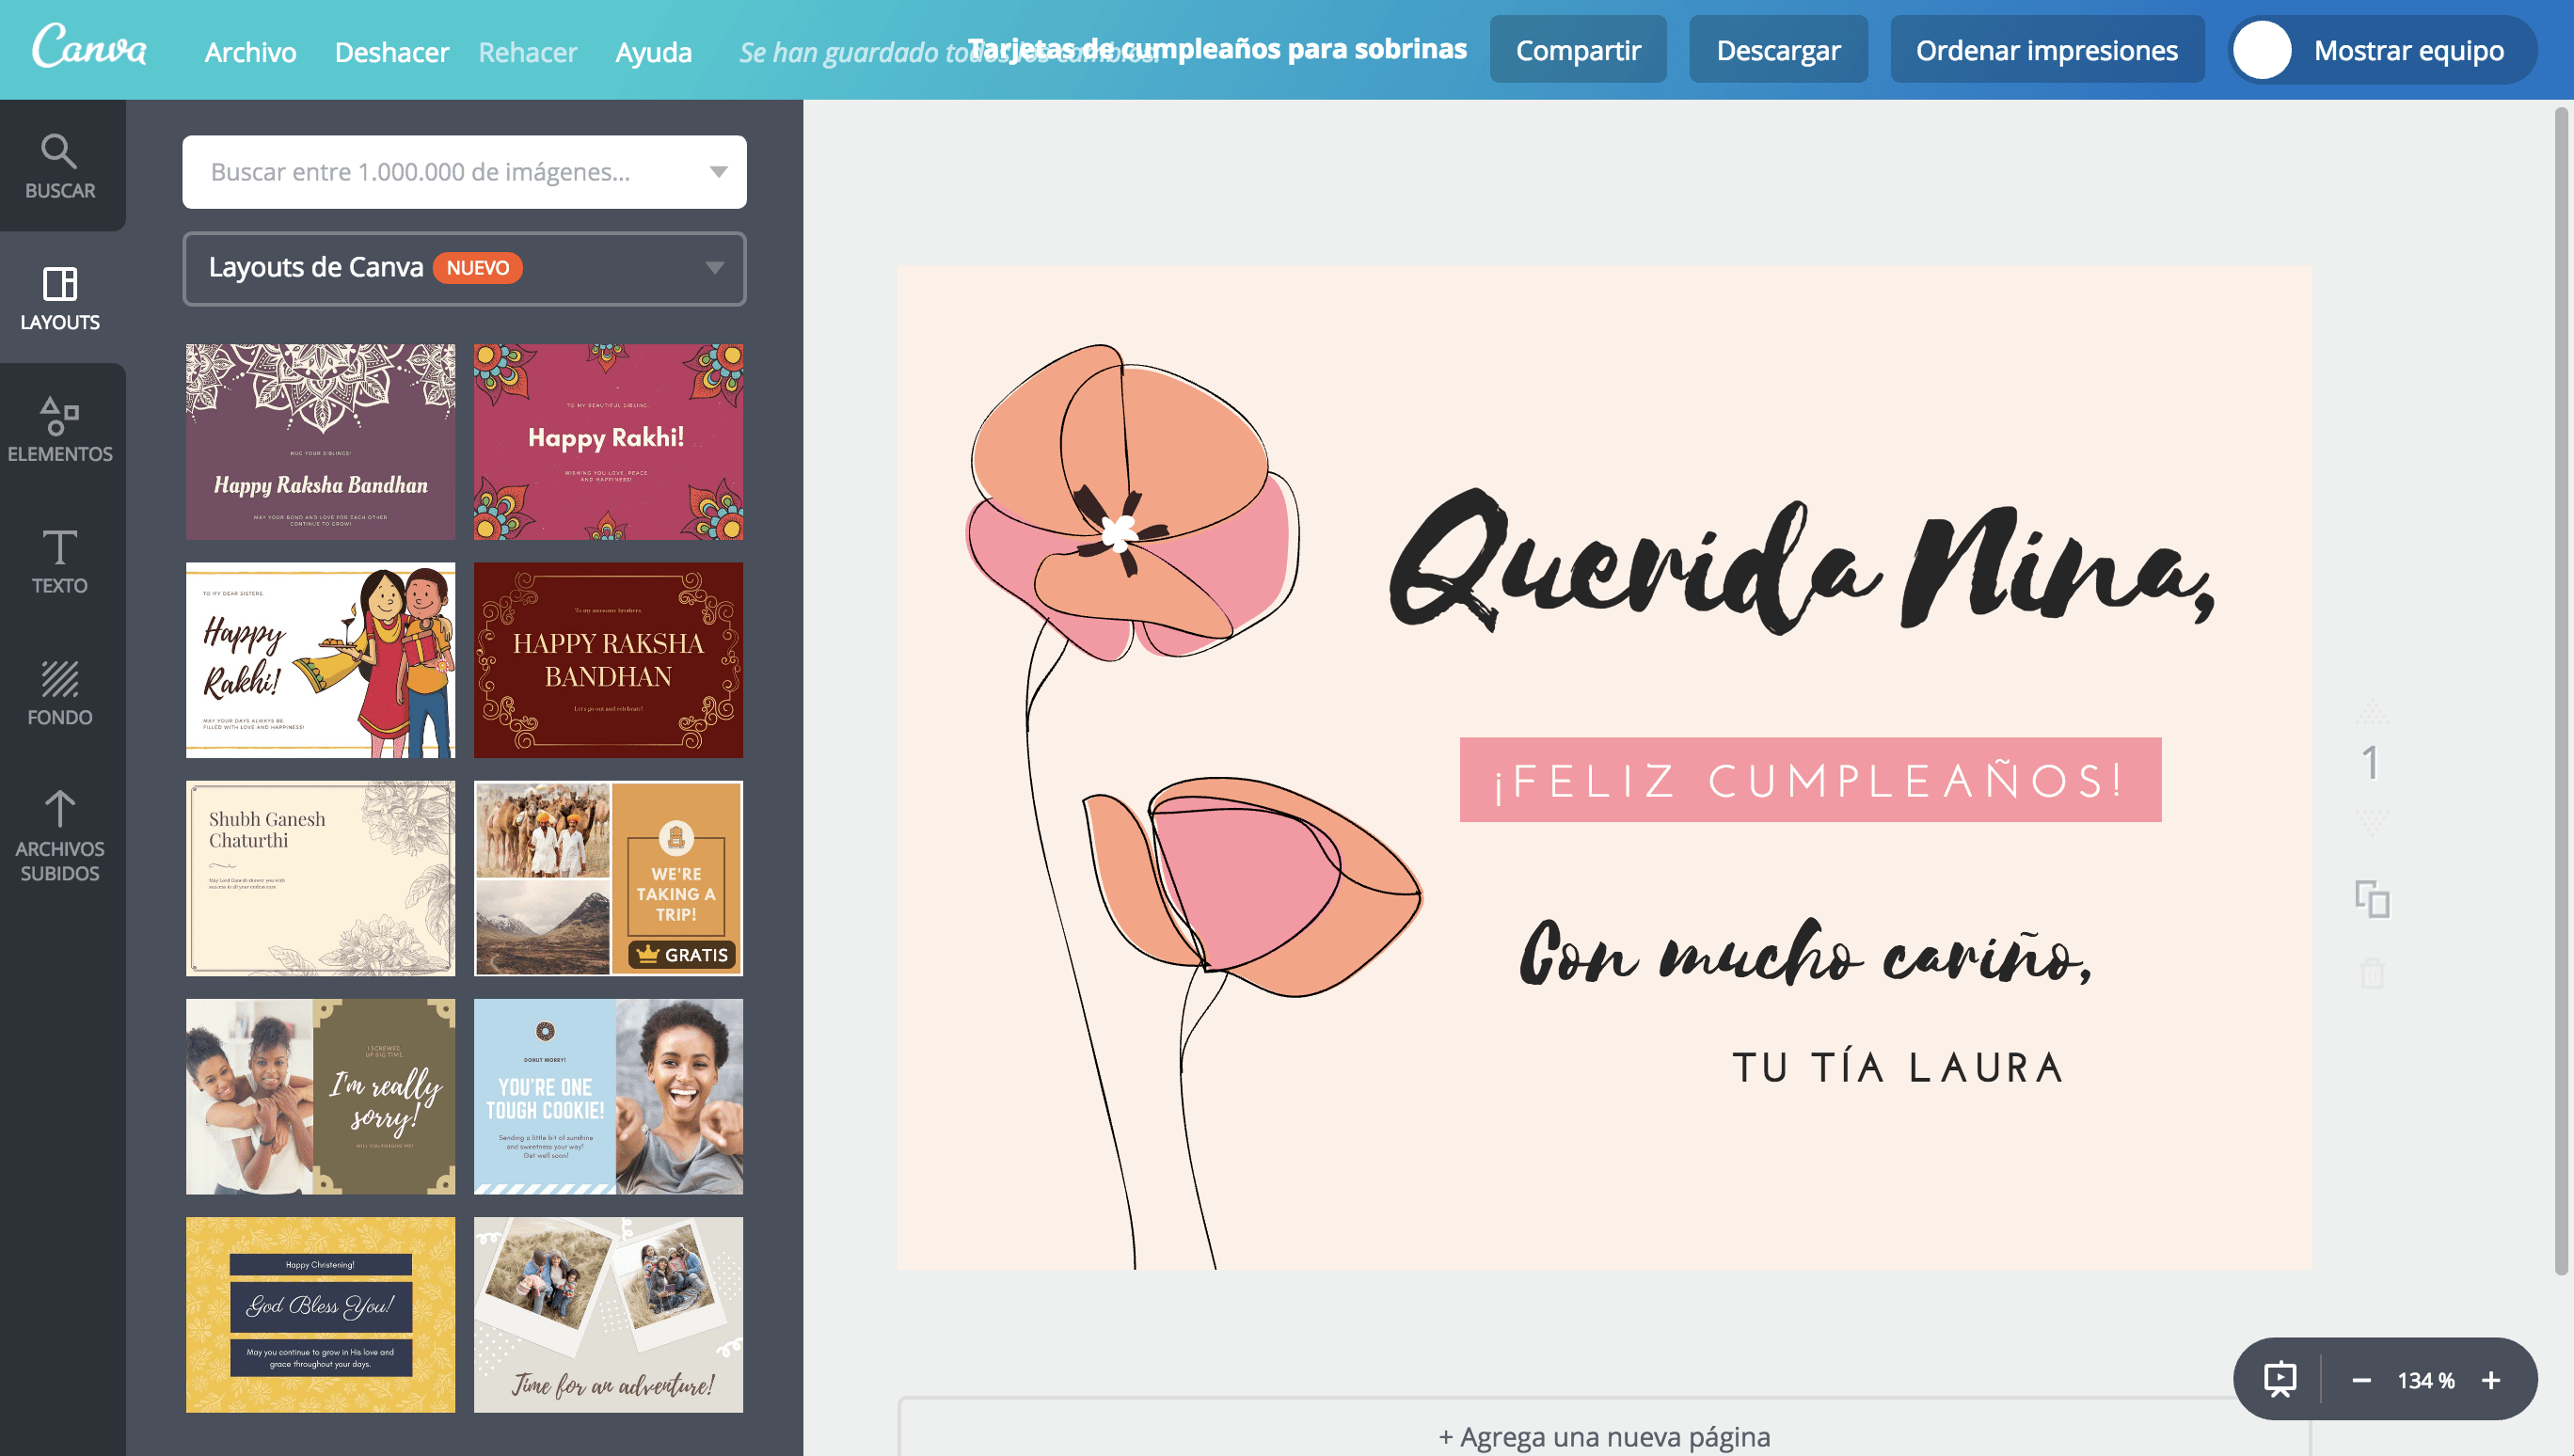The width and height of the screenshot is (2574, 1456).
Task: Open the Layouts de Canva dropdown
Action: click(x=464, y=268)
